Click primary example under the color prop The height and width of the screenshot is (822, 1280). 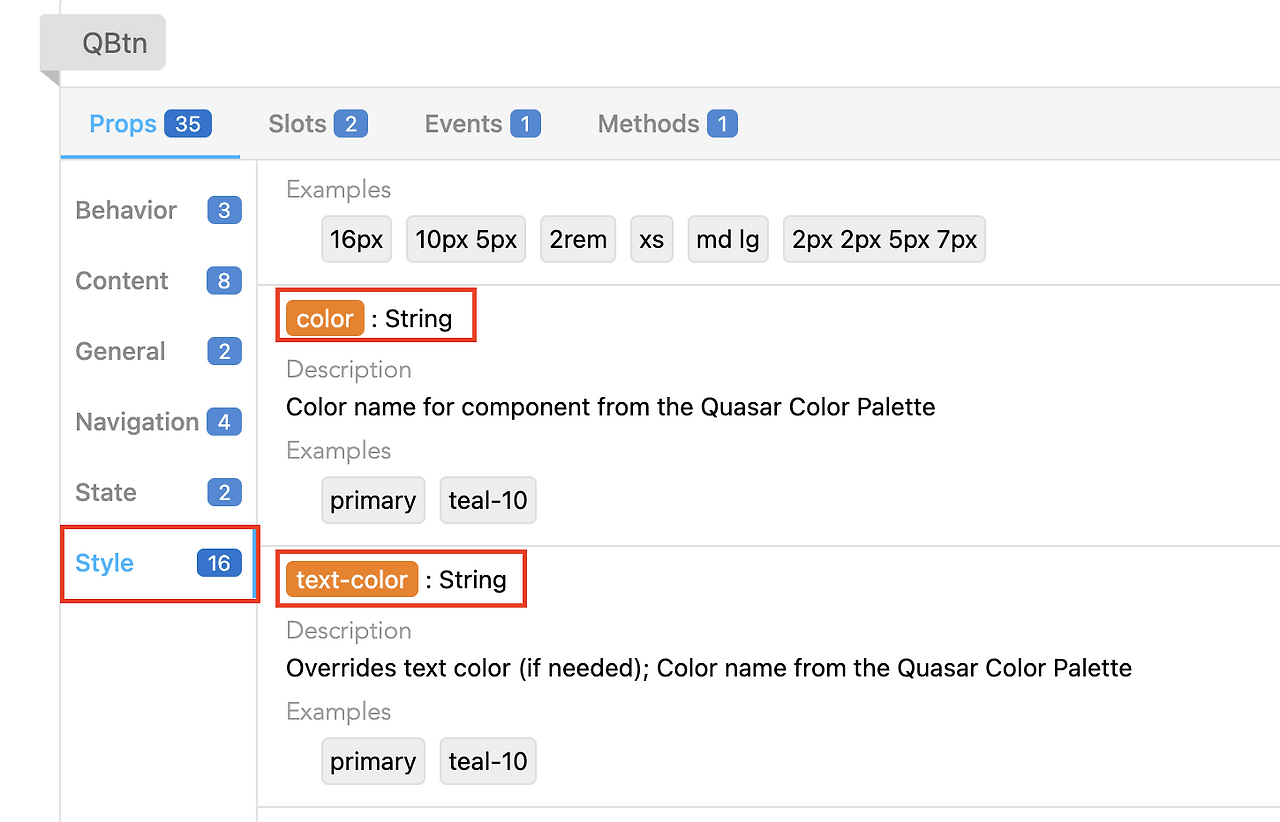click(x=373, y=500)
